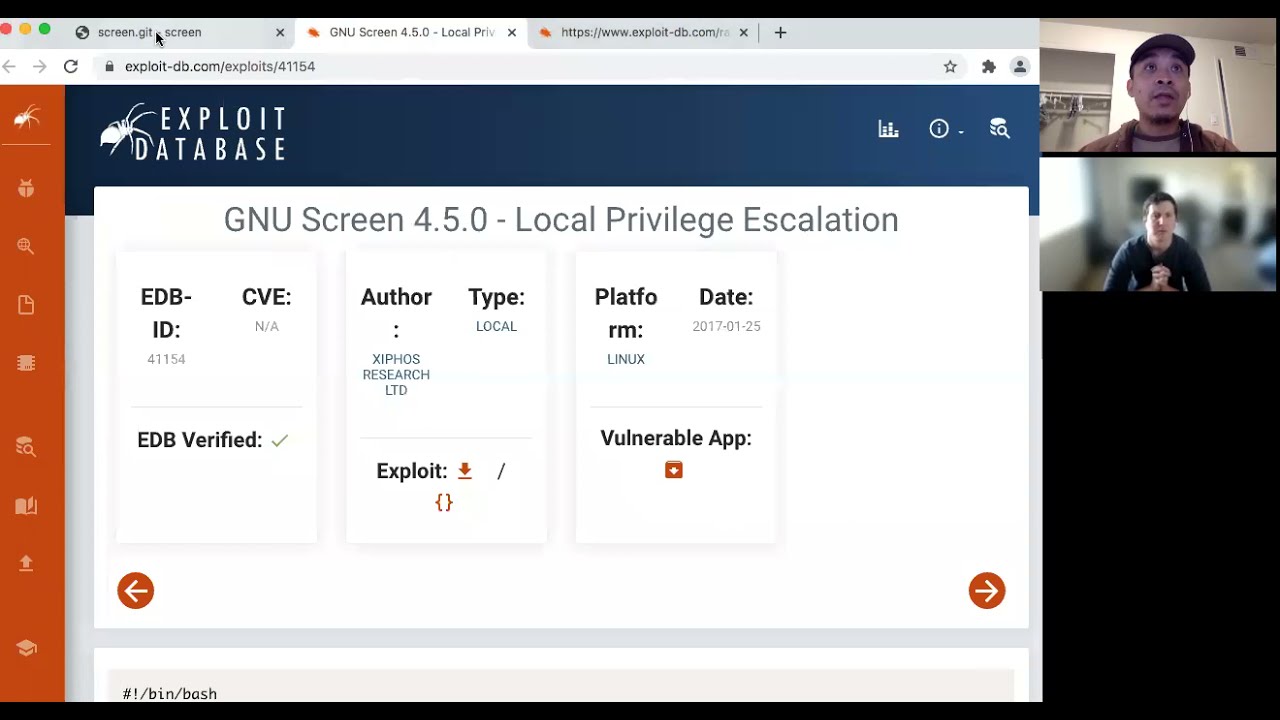Close the screen.git tab
The image size is (1280, 720).
280,32
